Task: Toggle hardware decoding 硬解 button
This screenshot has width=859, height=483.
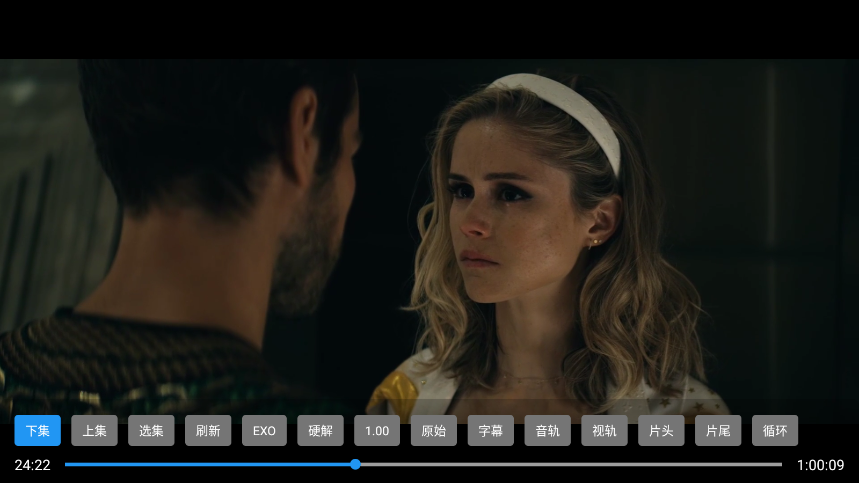Action: 320,430
